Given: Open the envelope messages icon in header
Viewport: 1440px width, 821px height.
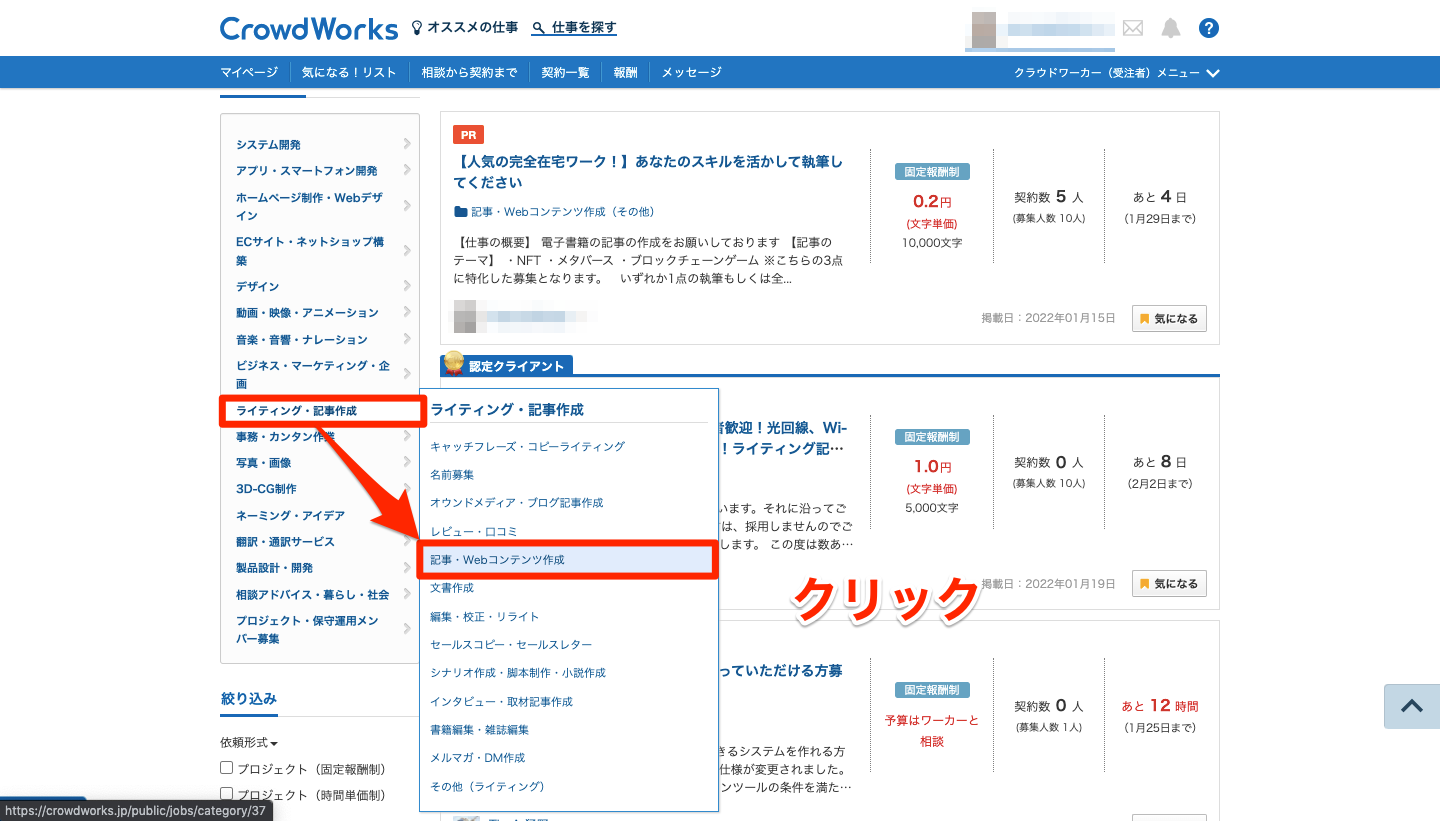Looking at the screenshot, I should tap(1132, 28).
